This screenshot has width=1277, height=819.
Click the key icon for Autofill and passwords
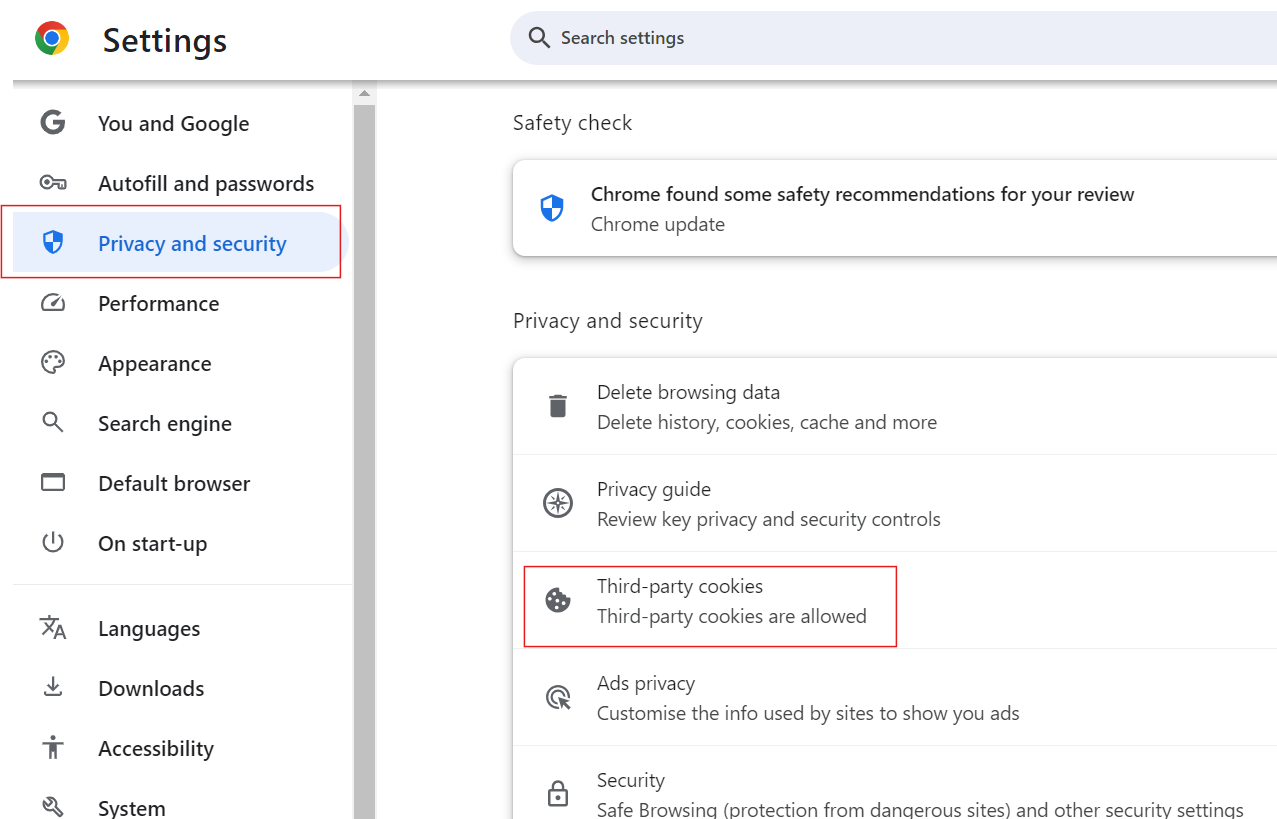tap(52, 183)
